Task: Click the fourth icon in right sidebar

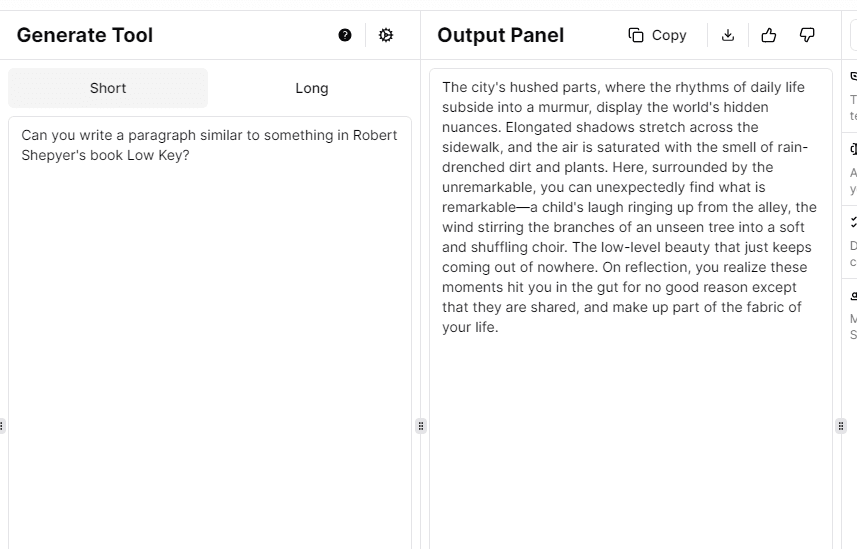Action: tap(853, 296)
